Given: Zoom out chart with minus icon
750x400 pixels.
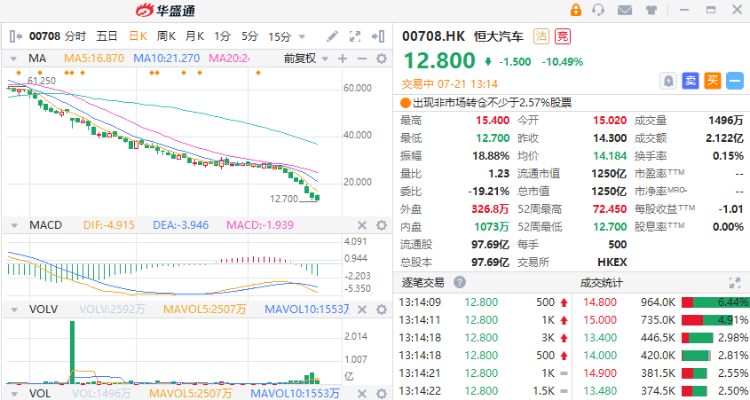Looking at the screenshot, I should 362,58.
